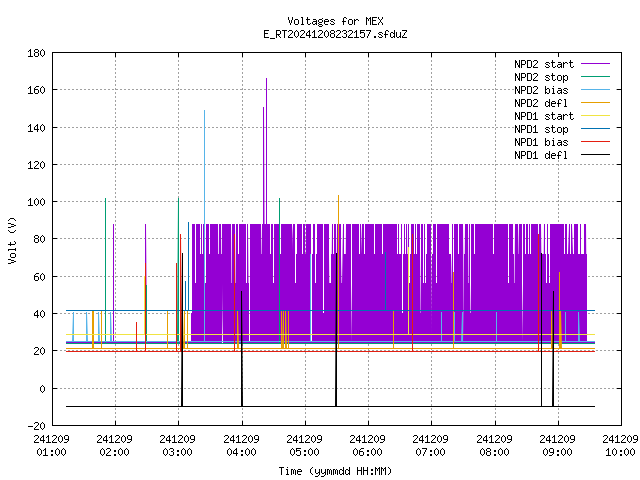The image size is (640, 480).
Task: Select the NPD2 bias legend label
Action: (x=541, y=90)
